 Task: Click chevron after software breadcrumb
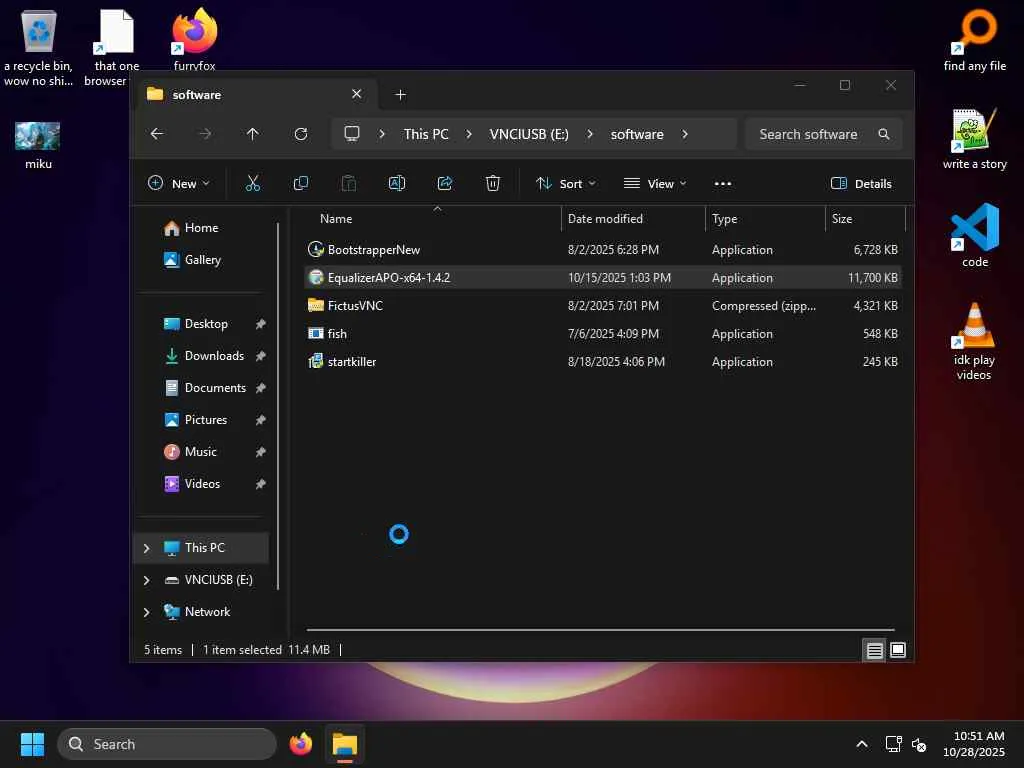click(x=684, y=134)
